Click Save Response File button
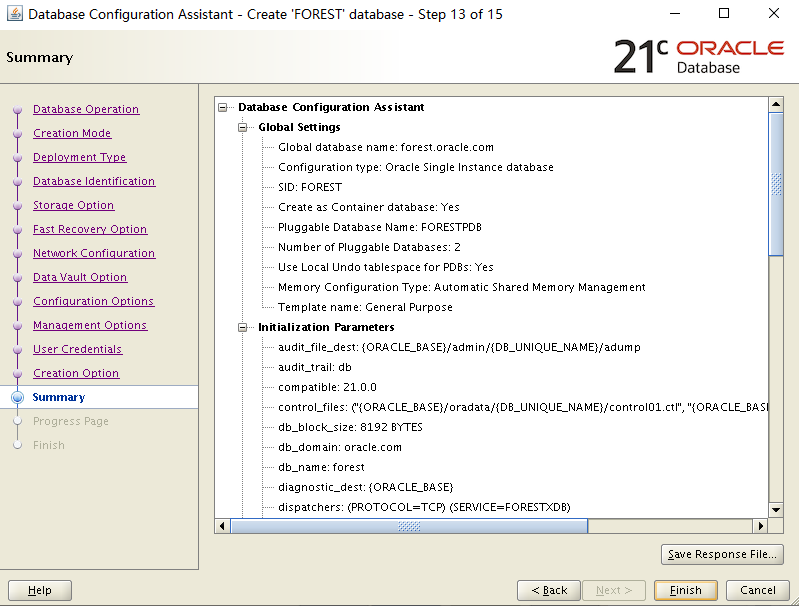The image size is (799, 606). click(722, 555)
